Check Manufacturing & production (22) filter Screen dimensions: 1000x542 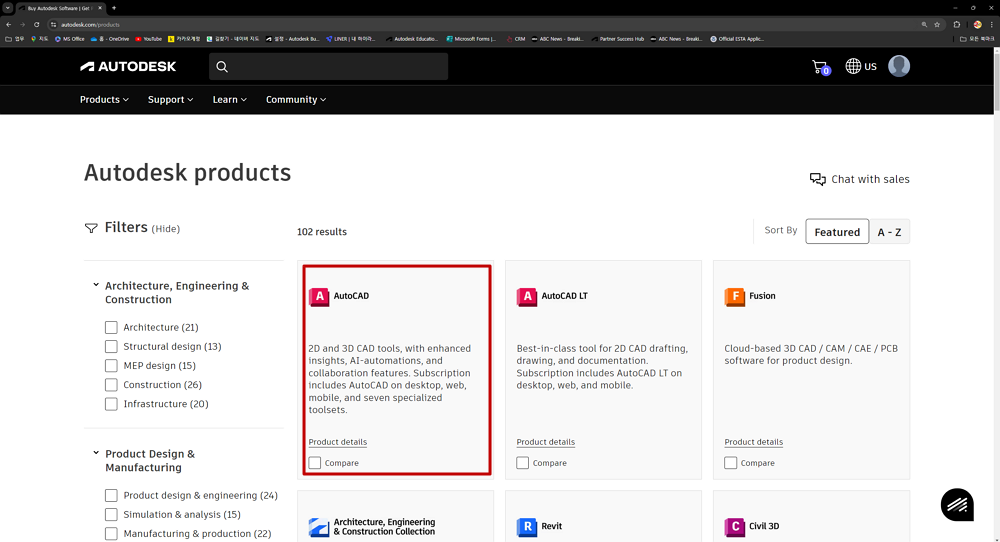[111, 534]
